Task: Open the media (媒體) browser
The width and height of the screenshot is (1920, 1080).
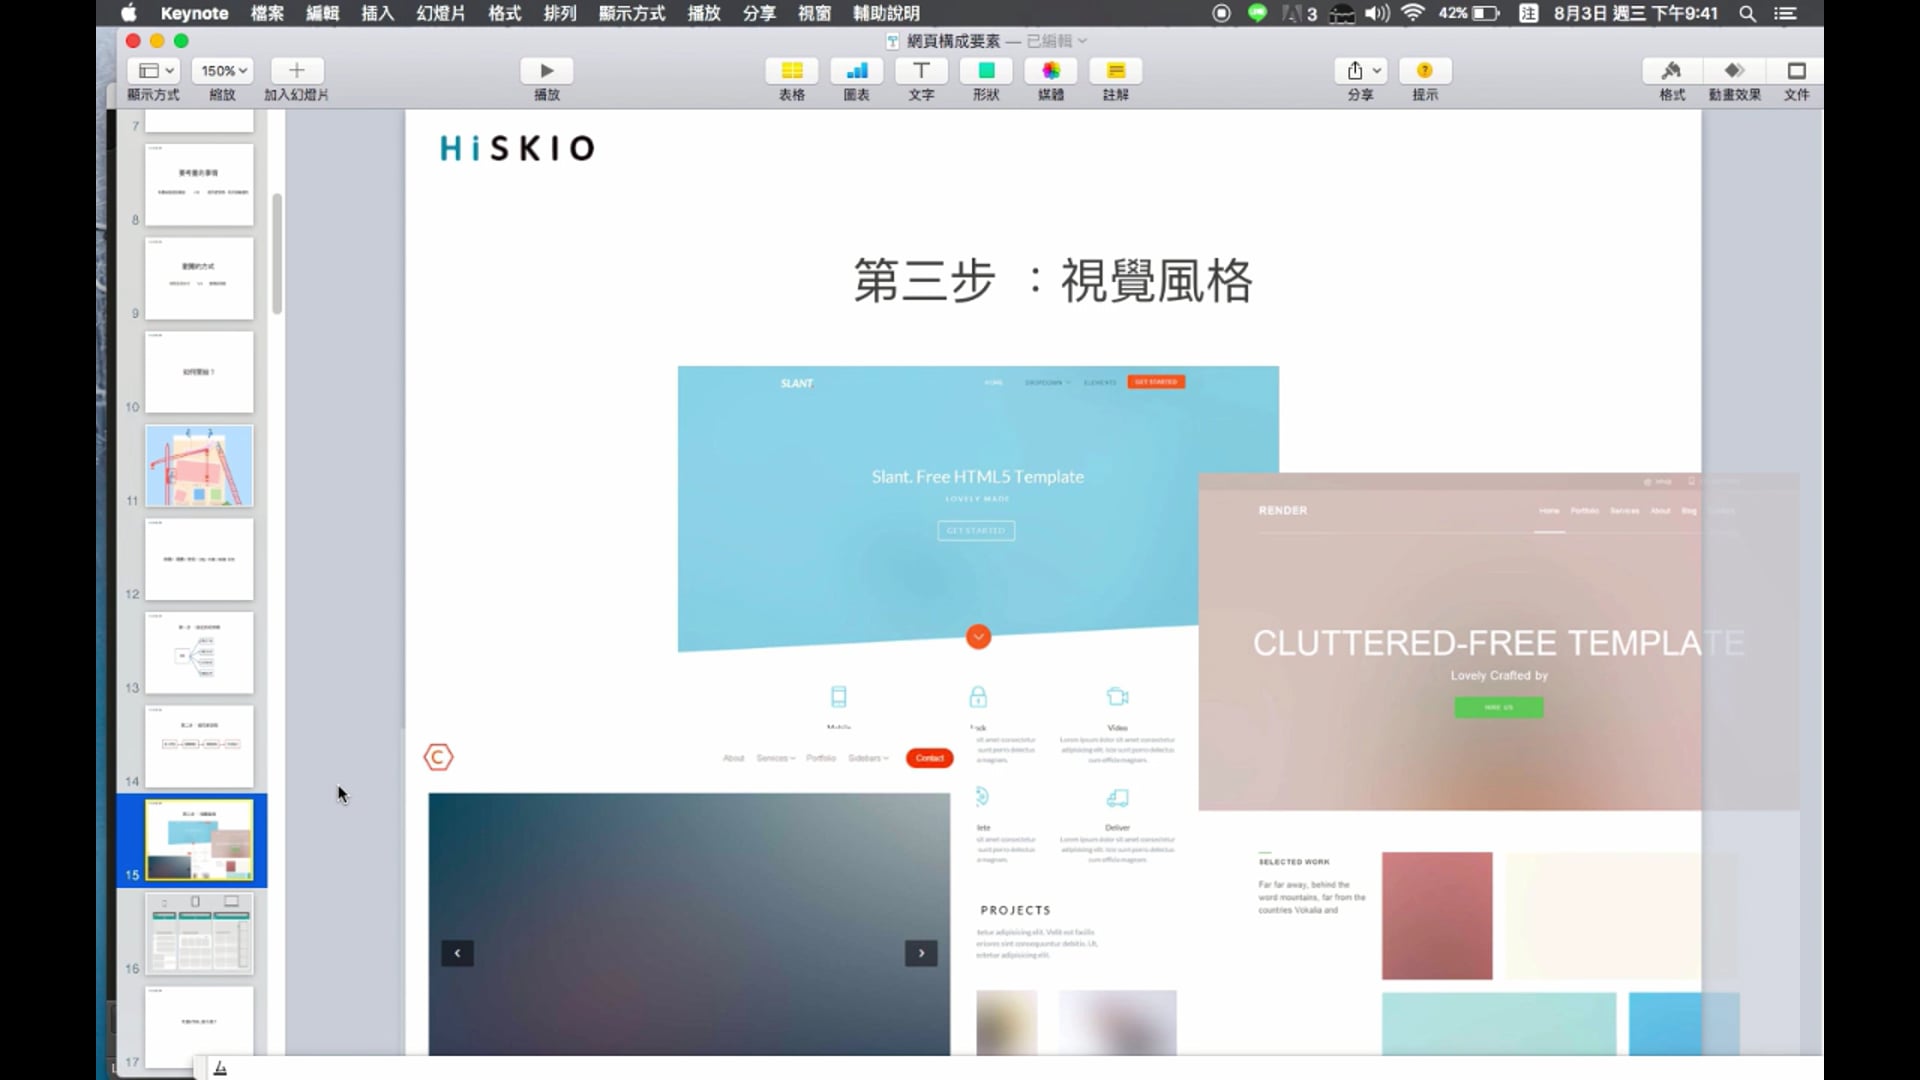Action: tap(1050, 71)
